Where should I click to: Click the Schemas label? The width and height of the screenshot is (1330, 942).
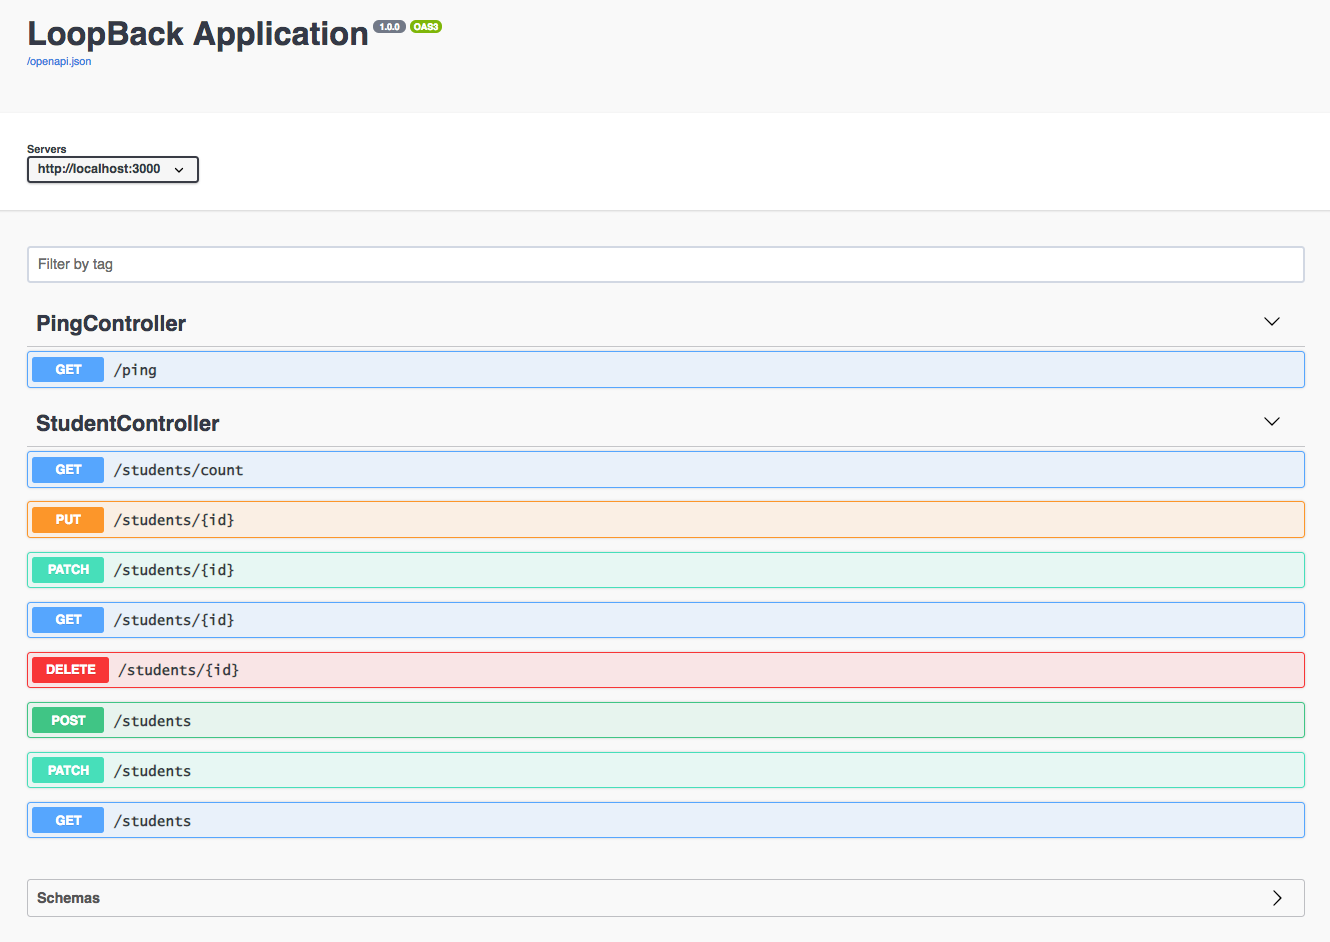tap(68, 898)
